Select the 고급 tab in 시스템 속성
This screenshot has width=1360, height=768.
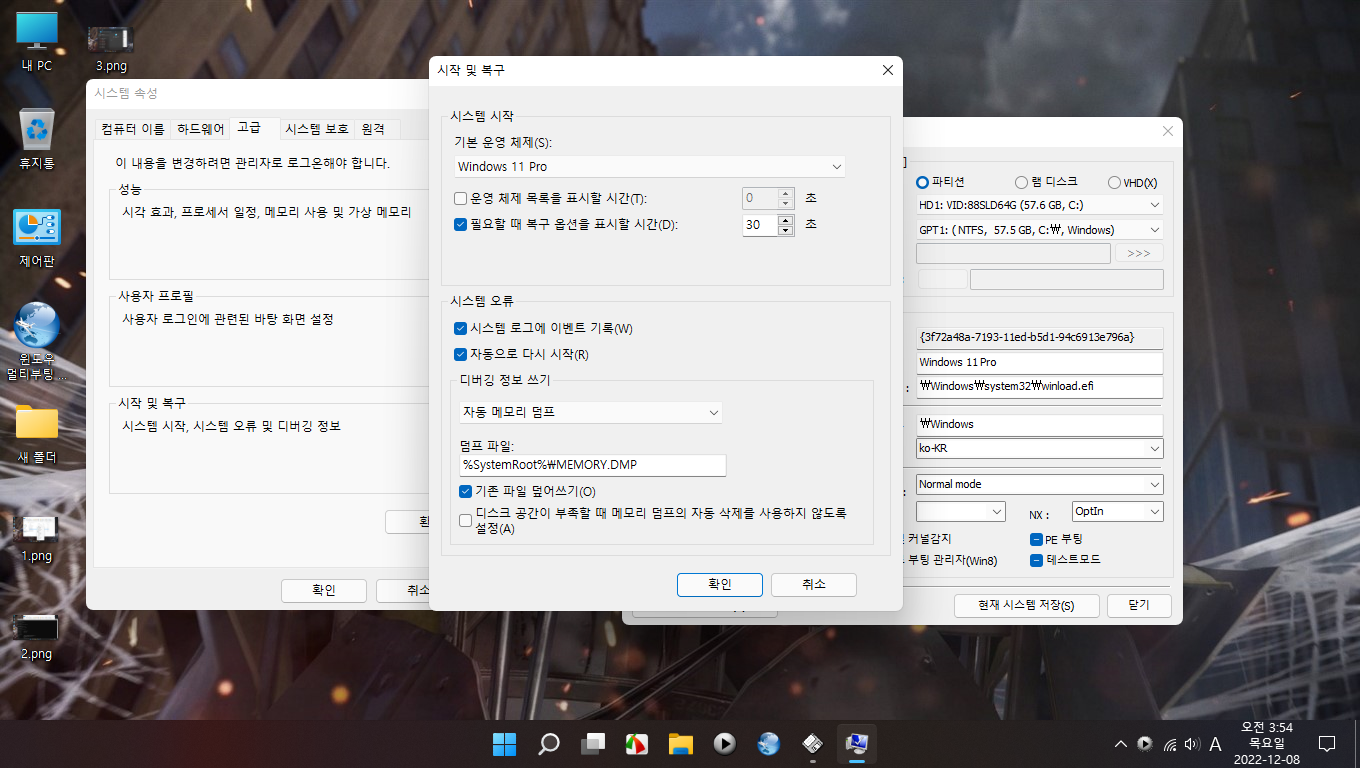click(249, 127)
